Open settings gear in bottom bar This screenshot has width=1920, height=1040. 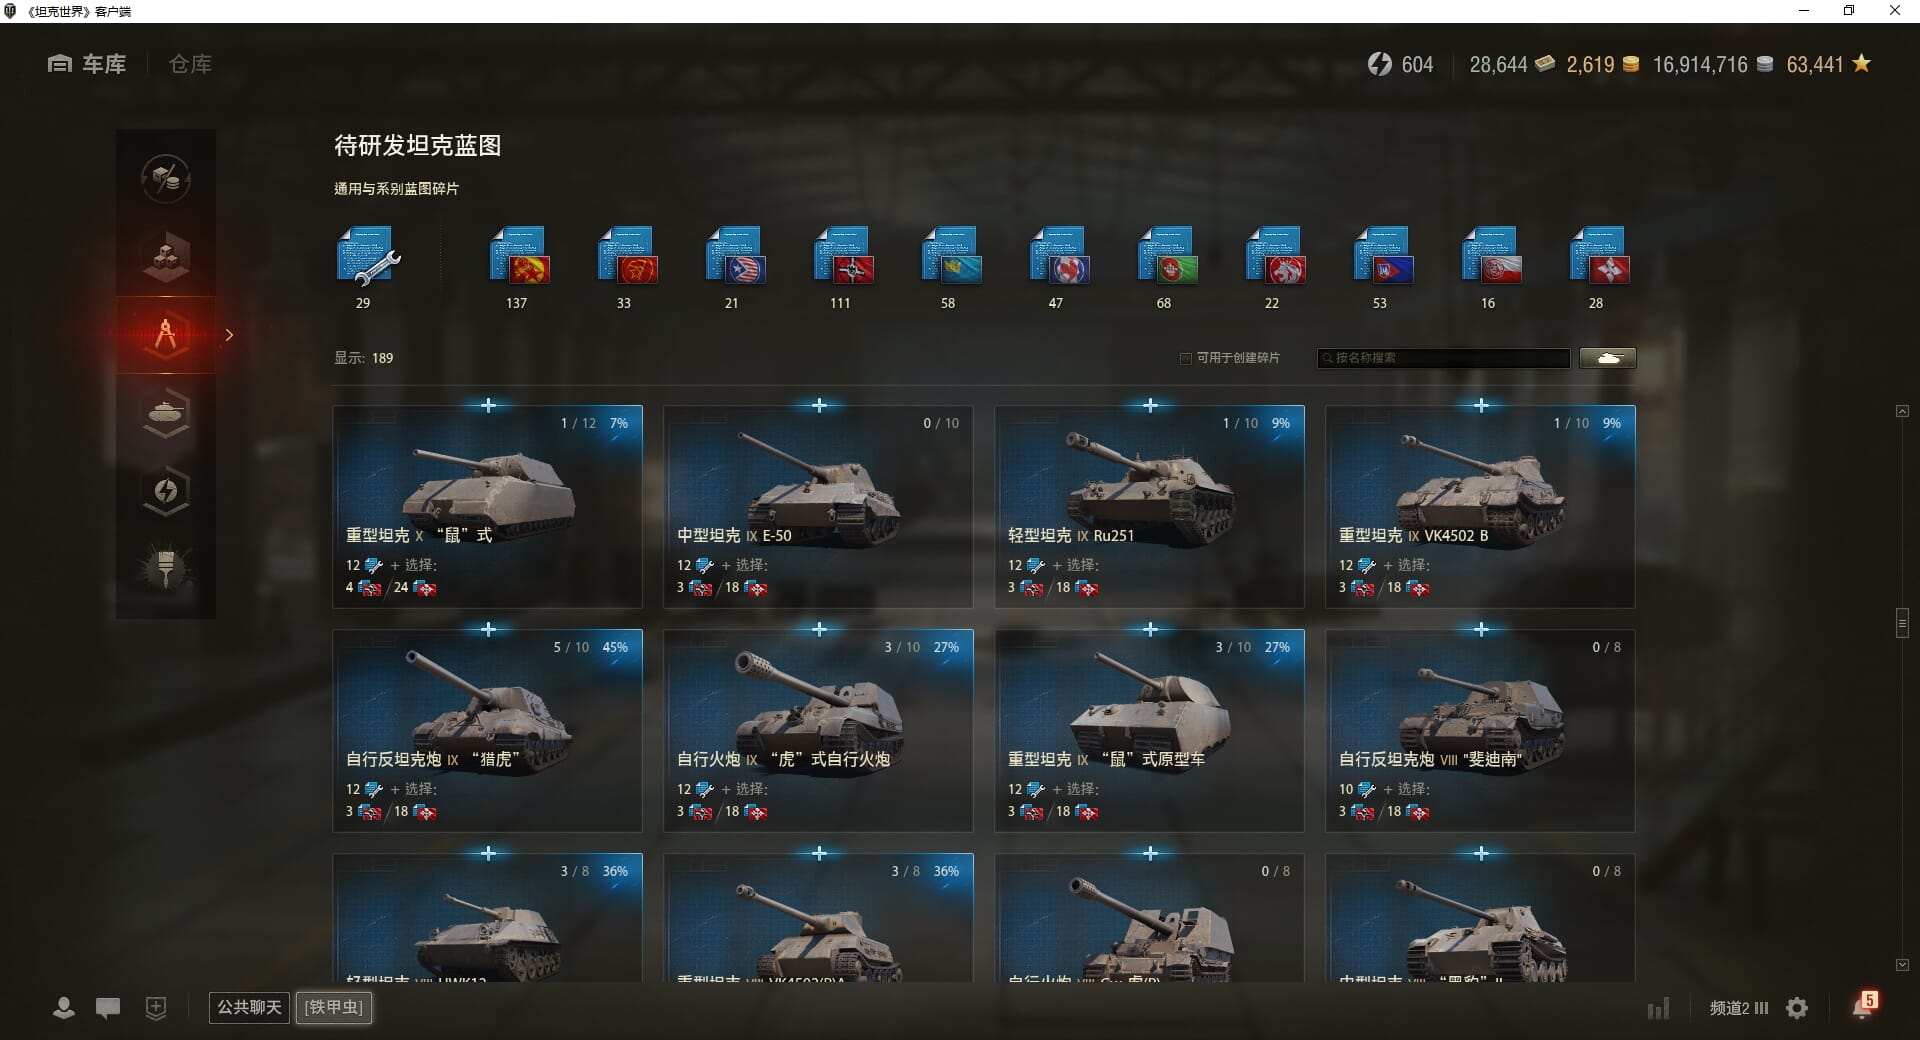[x=1797, y=1008]
